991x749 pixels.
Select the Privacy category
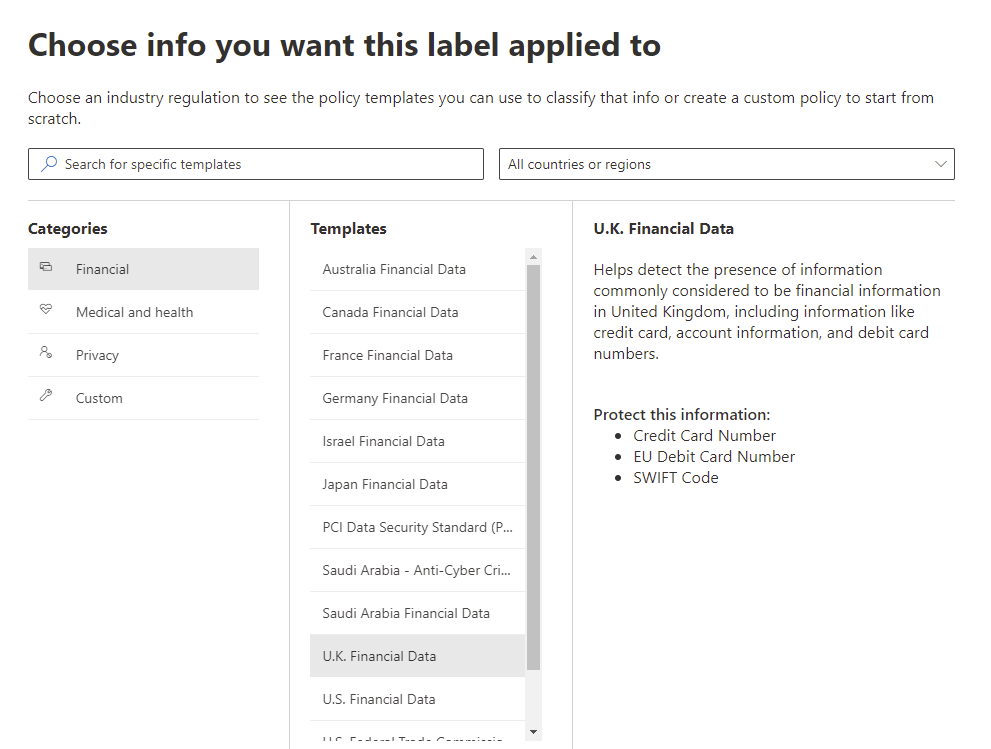(97, 355)
